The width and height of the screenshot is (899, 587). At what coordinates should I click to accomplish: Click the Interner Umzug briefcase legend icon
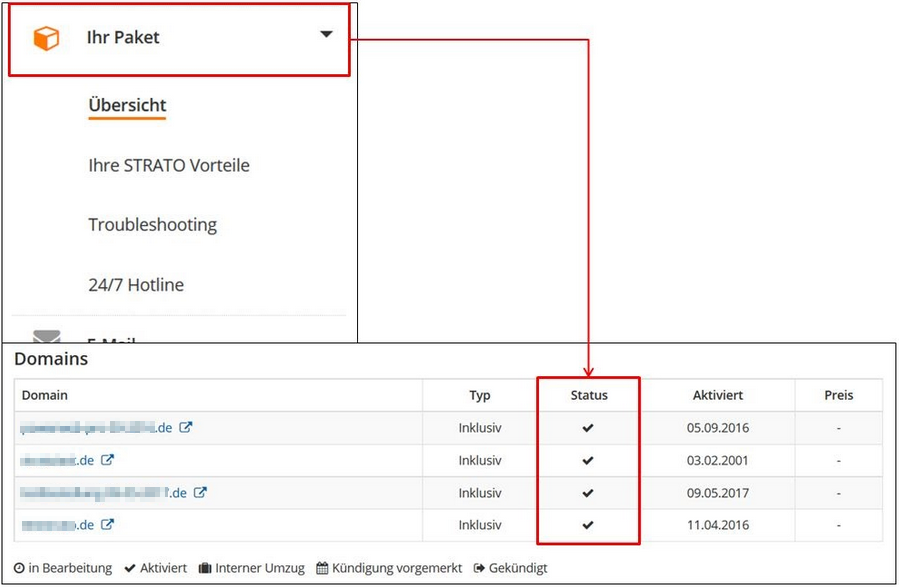pos(205,568)
